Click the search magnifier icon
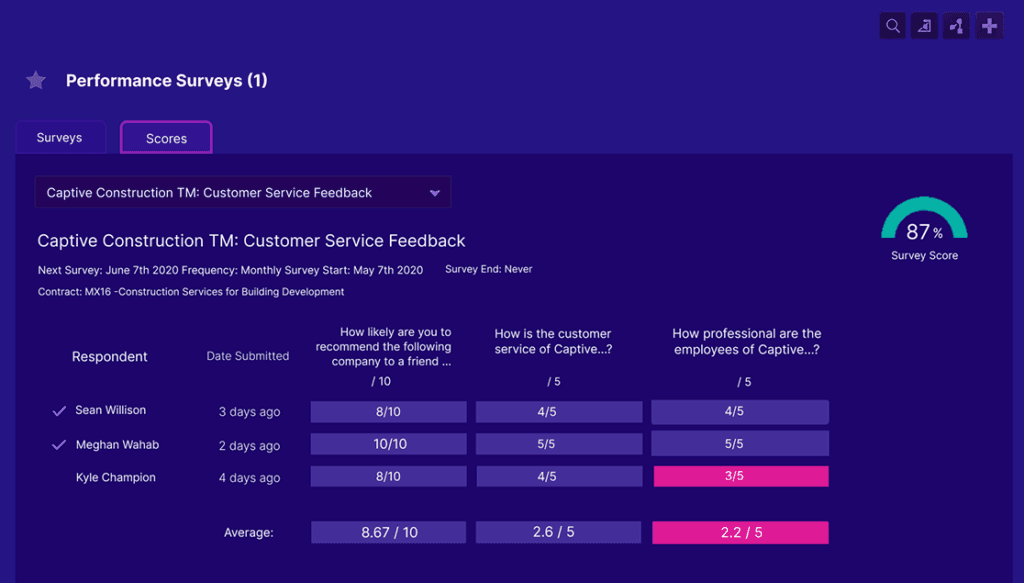1024x583 pixels. [x=892, y=26]
